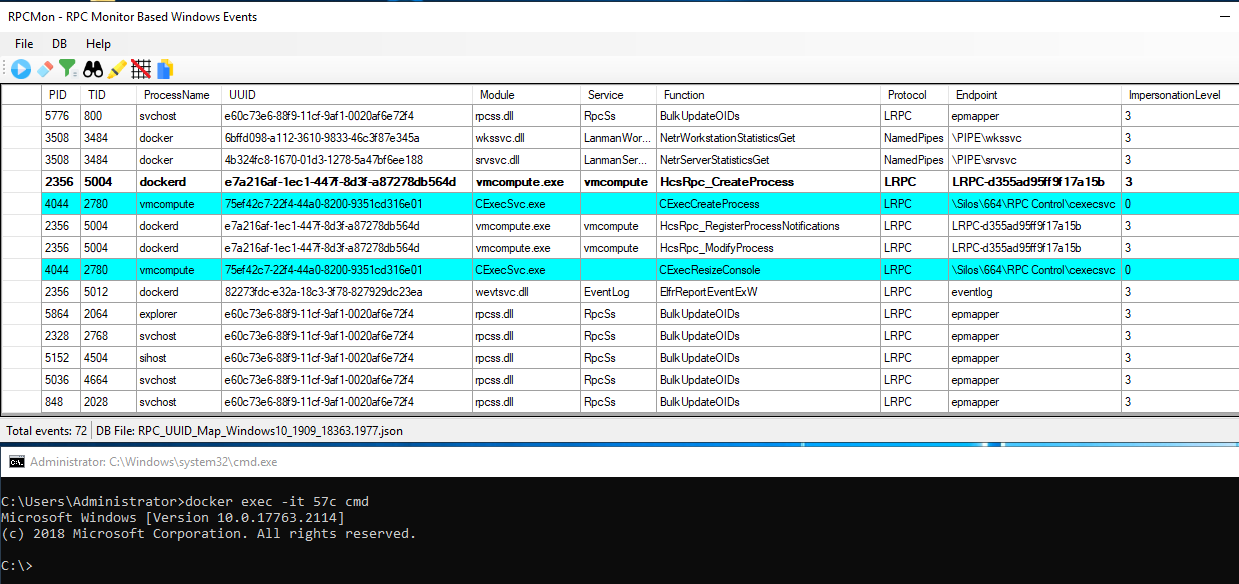Image resolution: width=1239 pixels, height=584 pixels.
Task: Select the bold HcsRpc_CreateProcess row
Action: [619, 182]
